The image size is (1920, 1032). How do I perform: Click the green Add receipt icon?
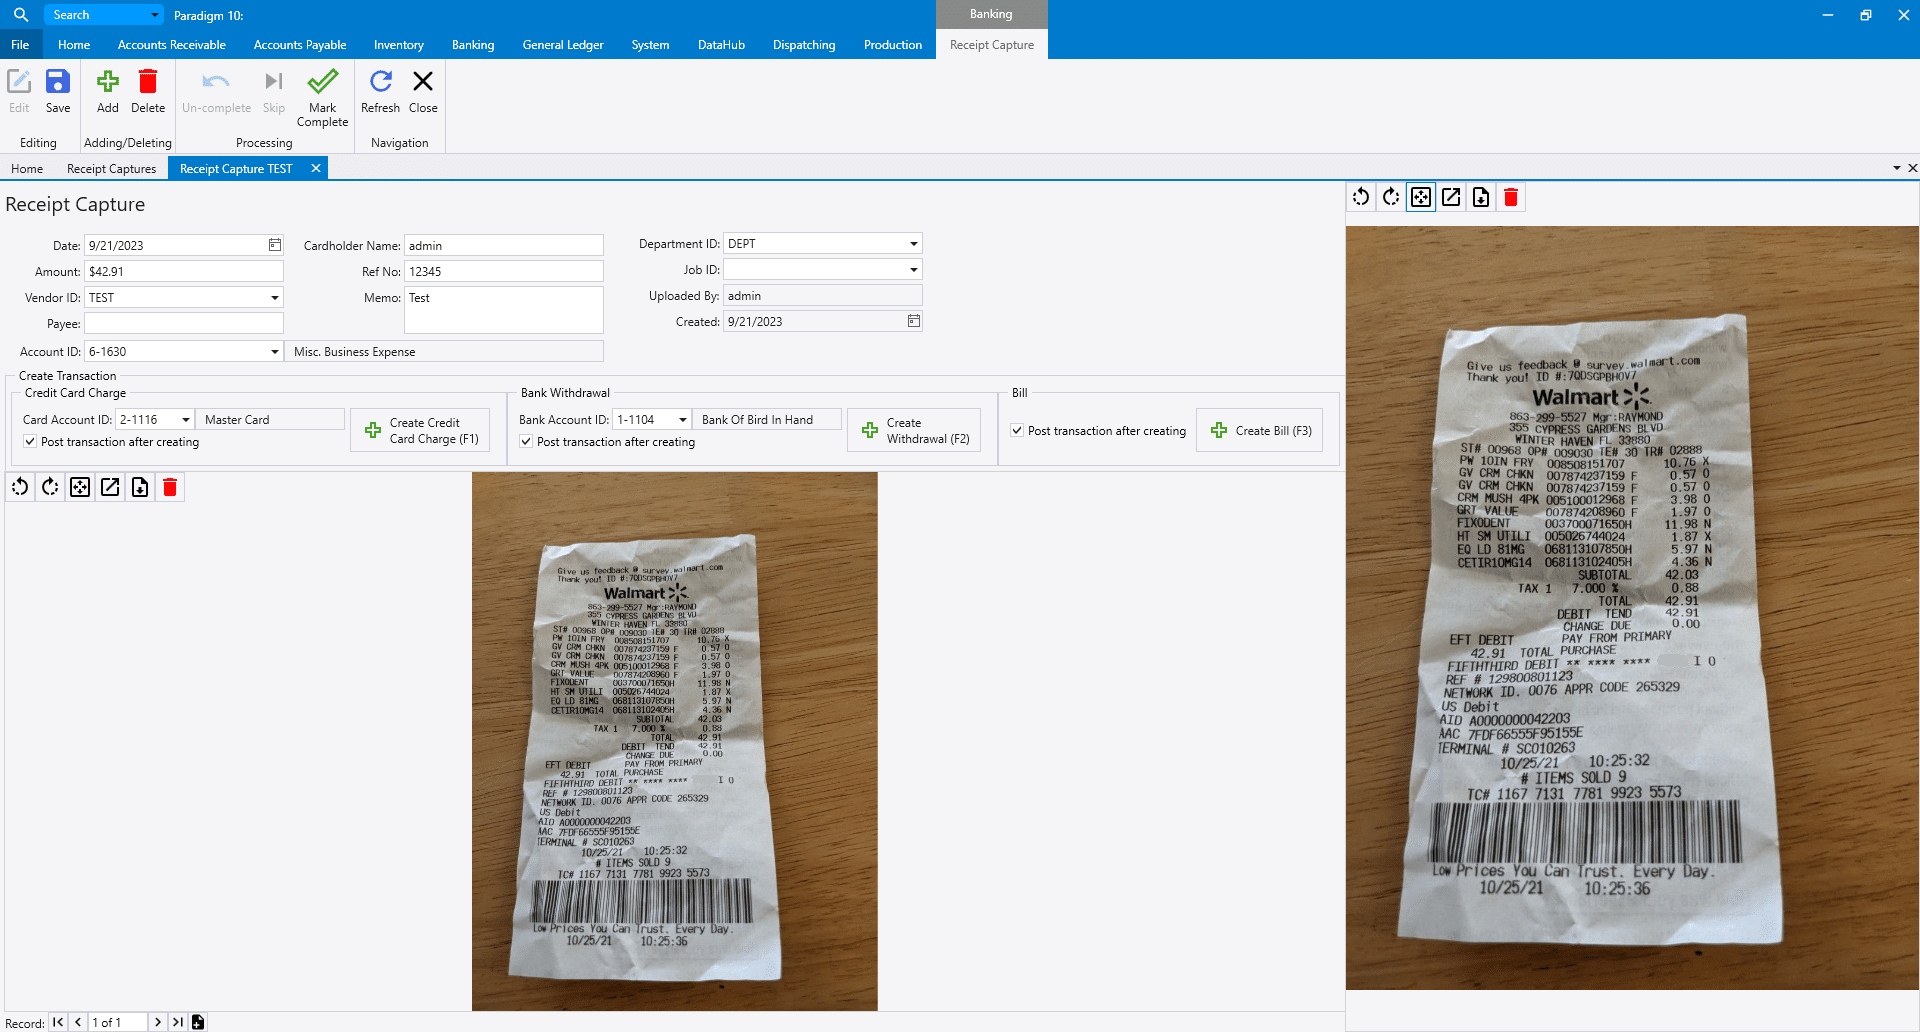coord(107,82)
